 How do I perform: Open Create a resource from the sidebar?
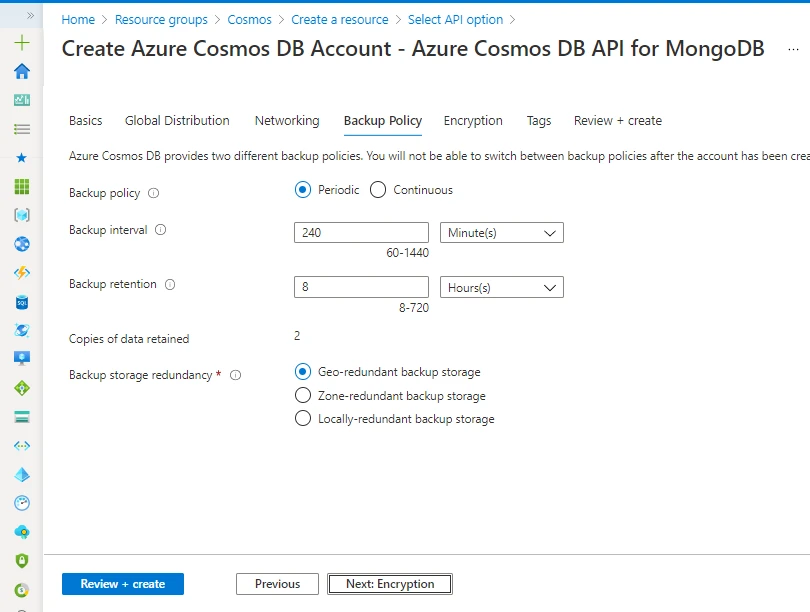(x=22, y=44)
